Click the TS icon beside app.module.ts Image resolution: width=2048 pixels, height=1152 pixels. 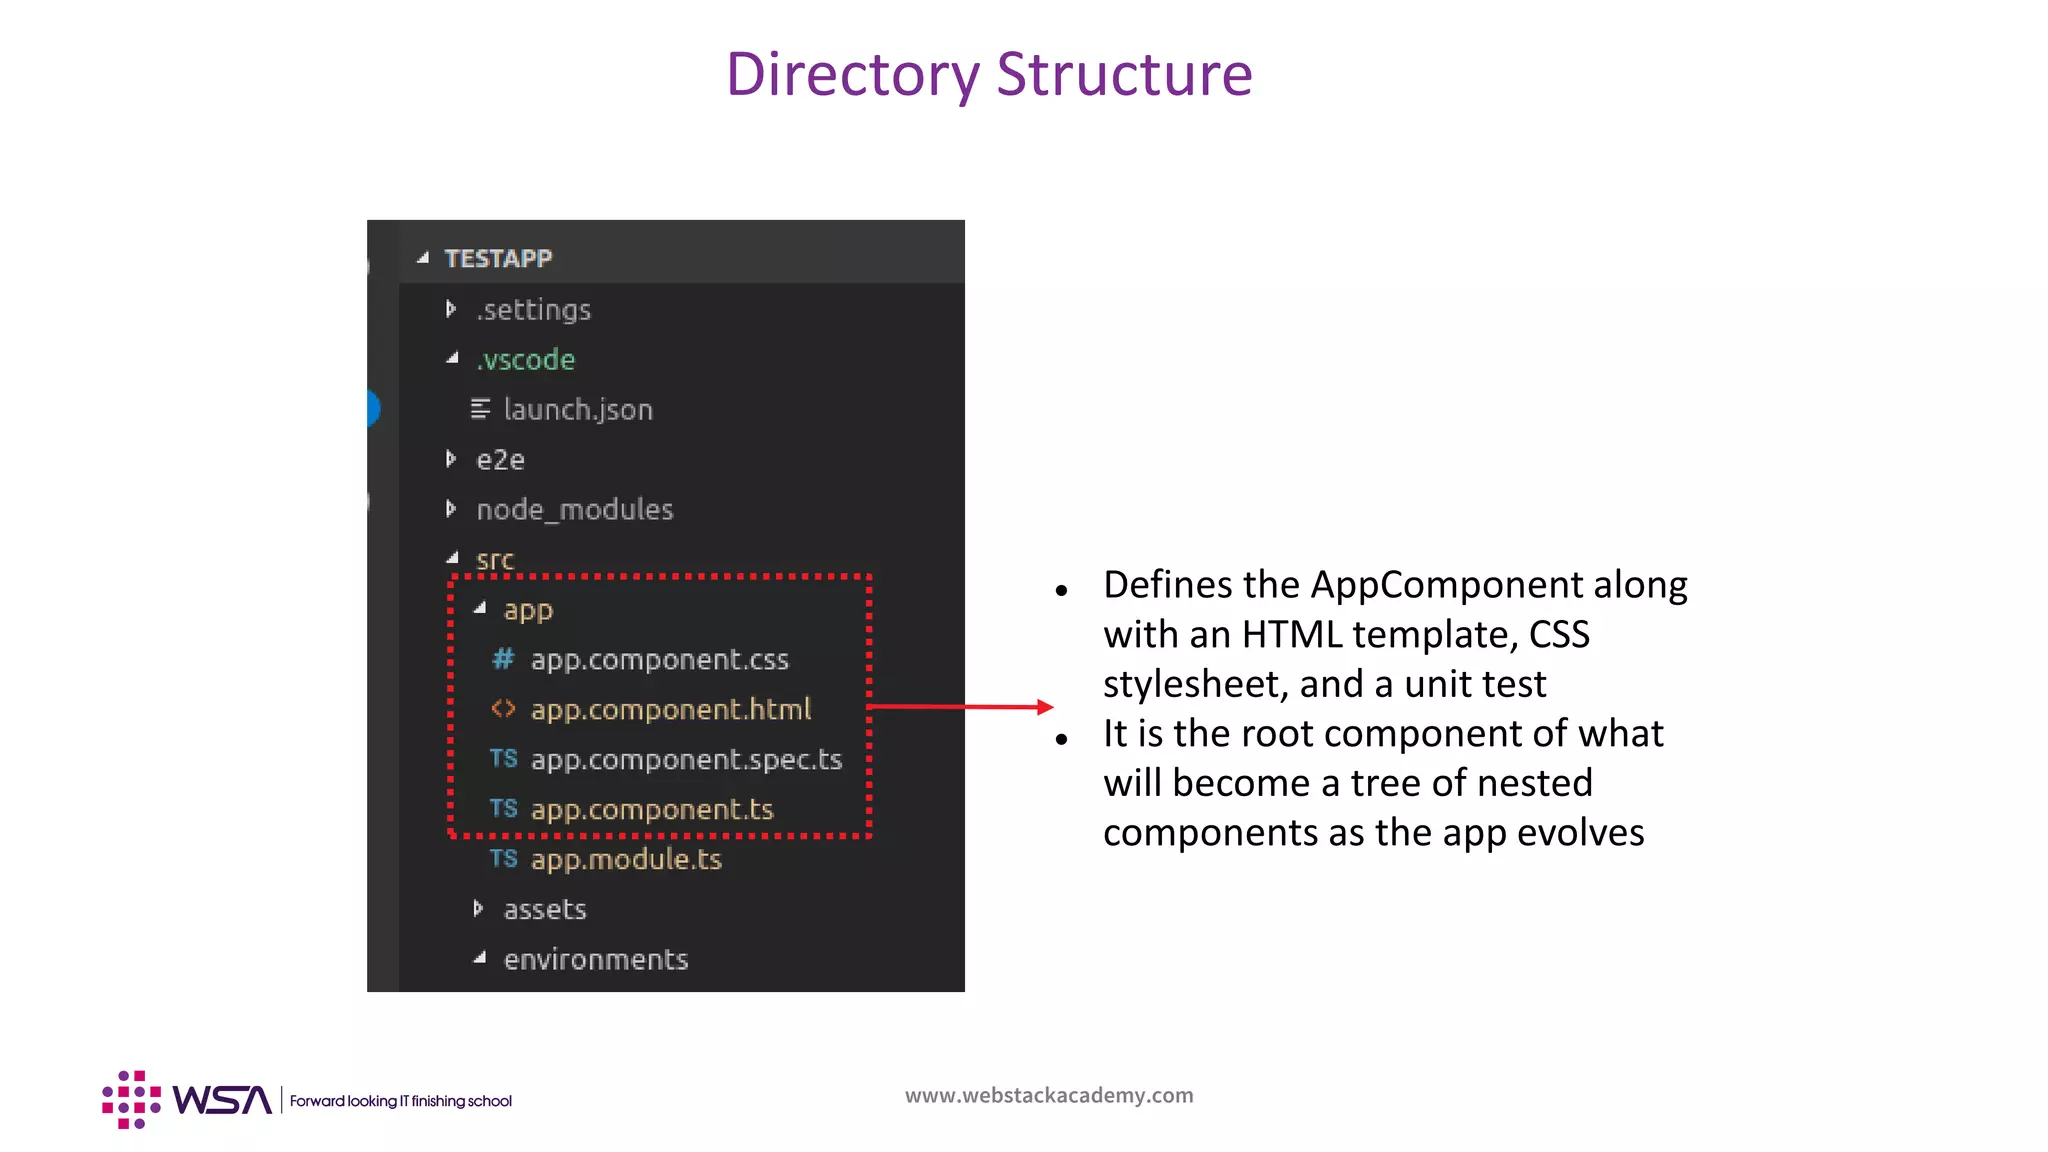click(x=503, y=859)
